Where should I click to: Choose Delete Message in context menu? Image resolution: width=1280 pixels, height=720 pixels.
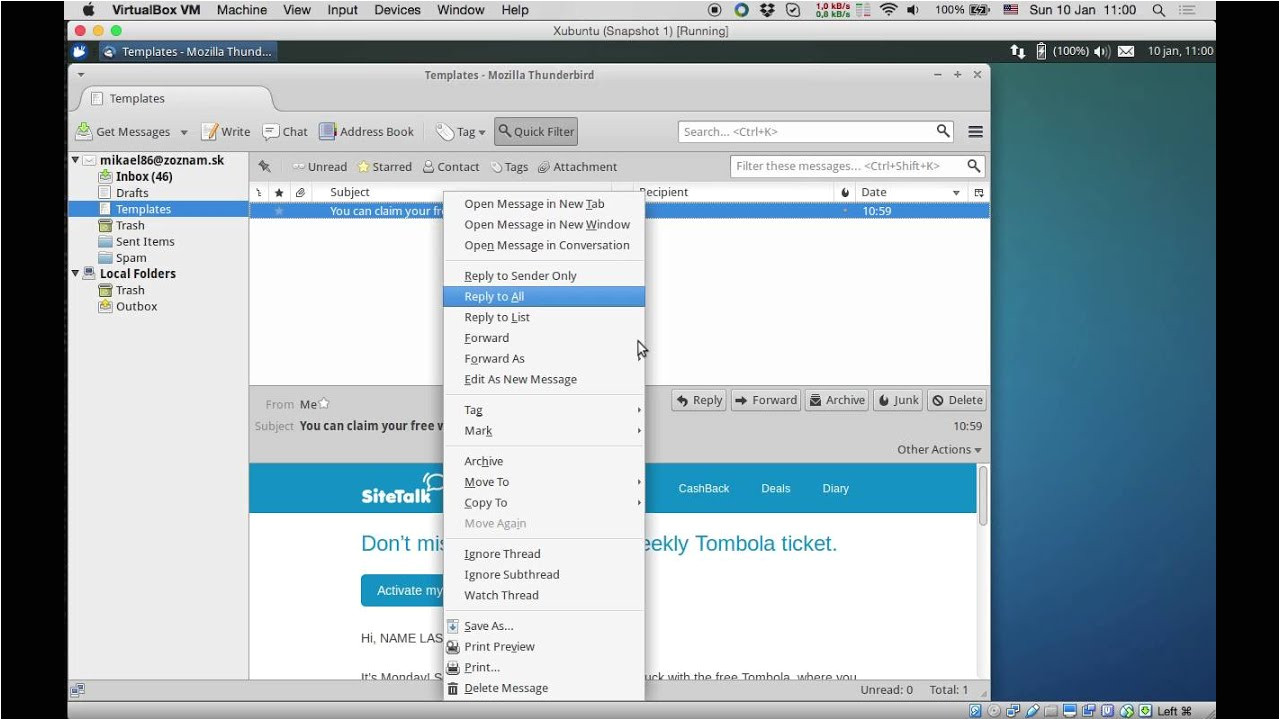[544, 688]
